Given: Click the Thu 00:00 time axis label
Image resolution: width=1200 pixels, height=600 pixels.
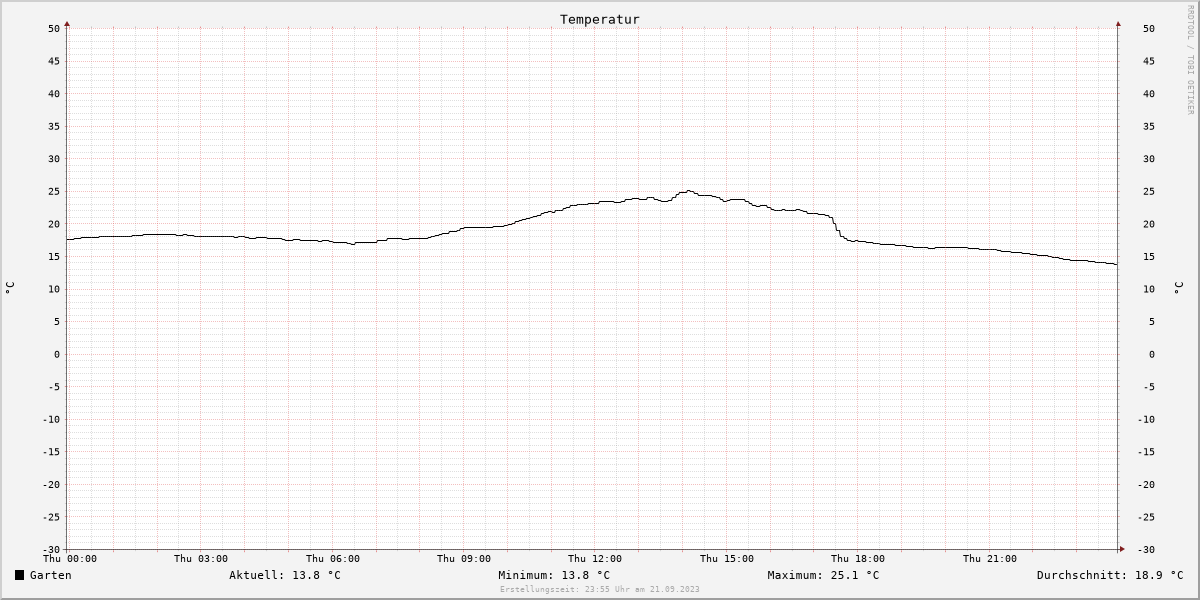Looking at the screenshot, I should click(x=70, y=559).
